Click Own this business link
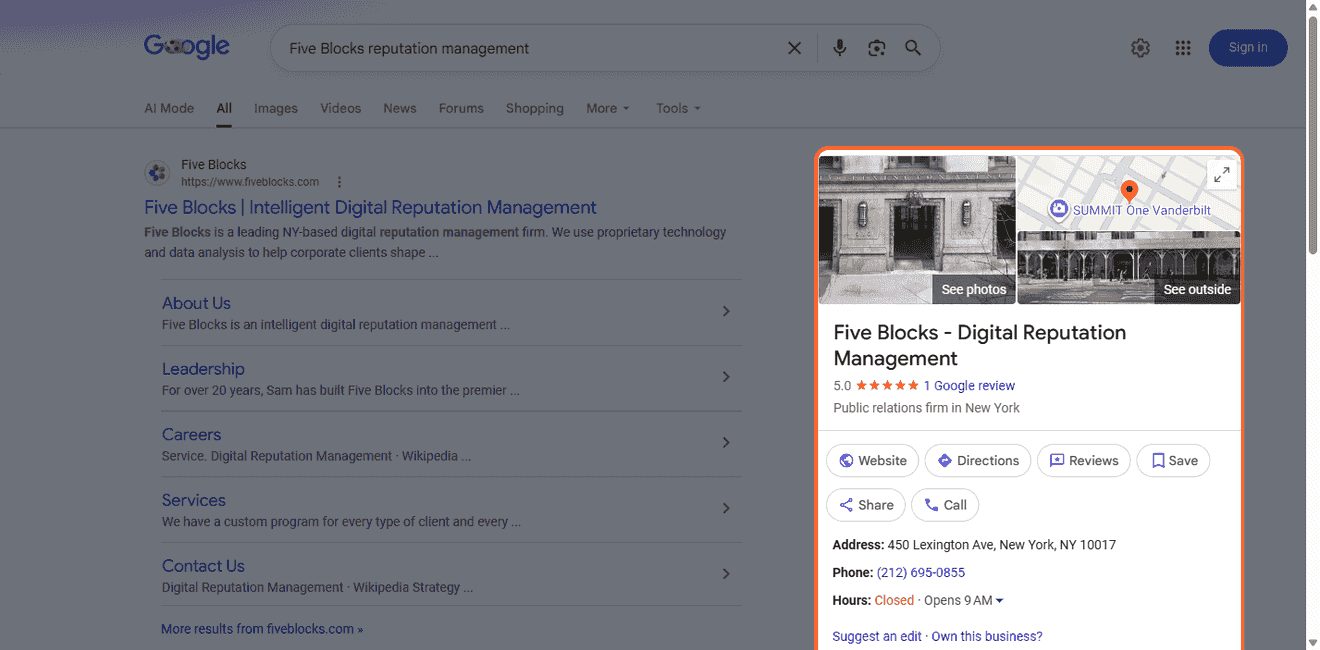The height and width of the screenshot is (650, 1320). point(987,637)
